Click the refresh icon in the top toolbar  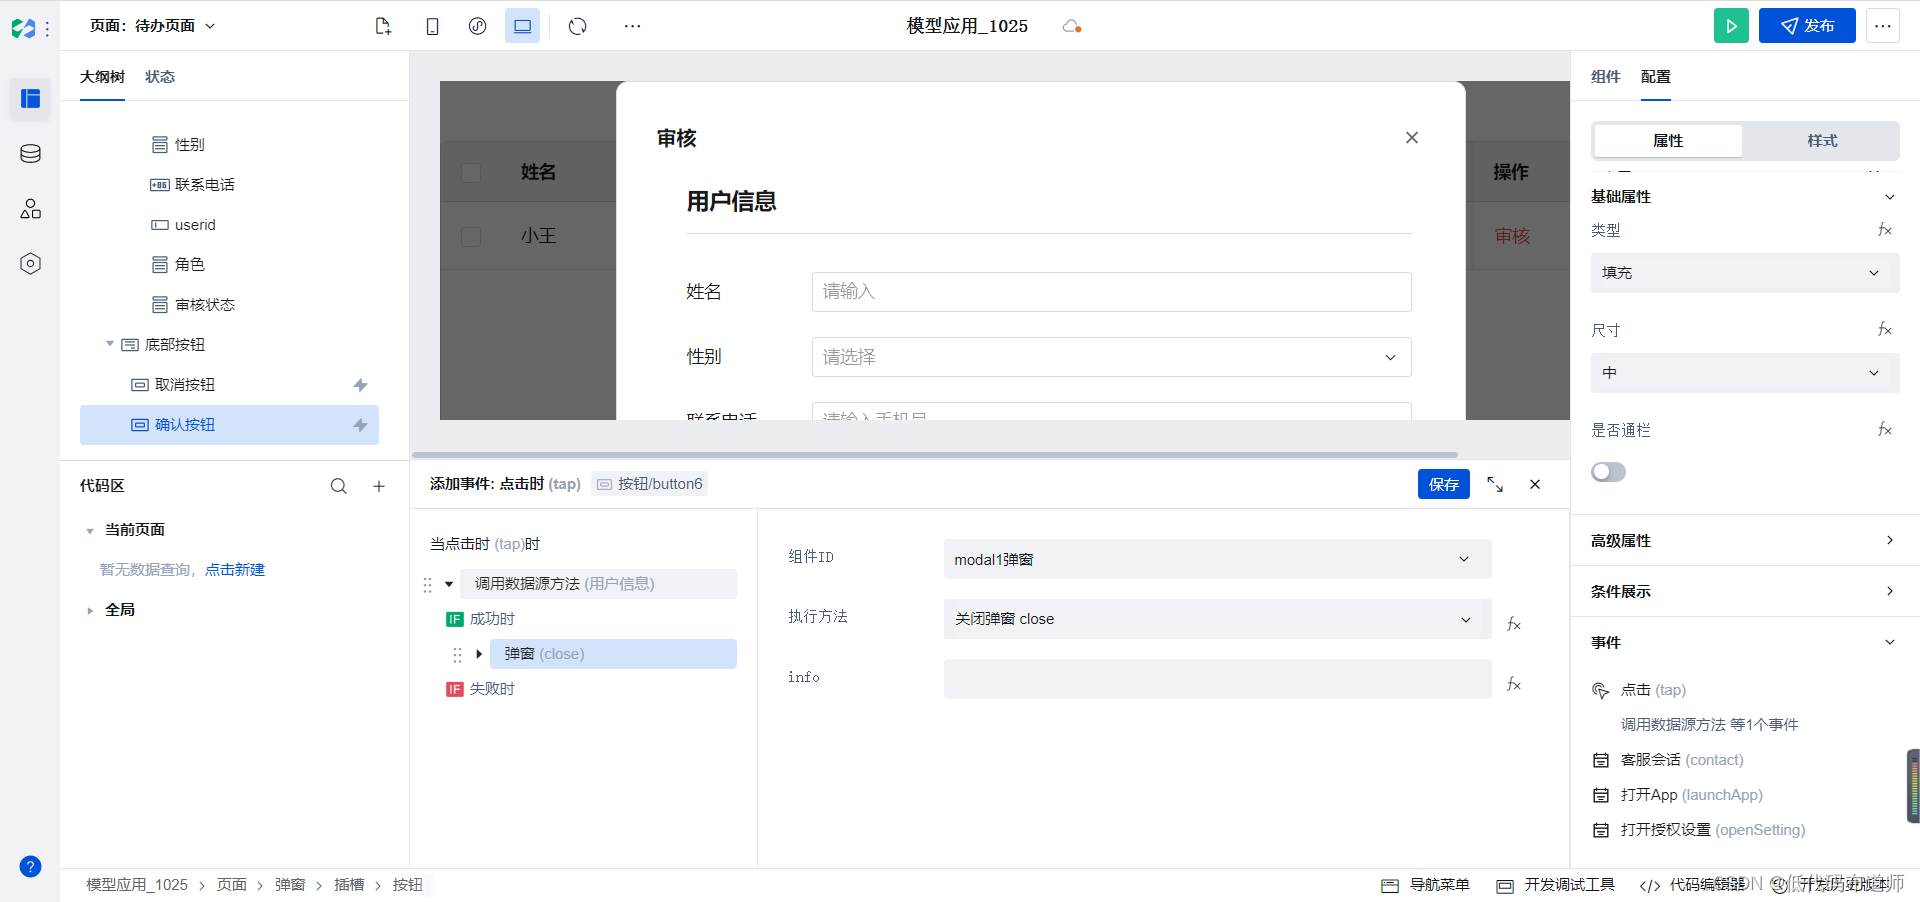(x=577, y=26)
